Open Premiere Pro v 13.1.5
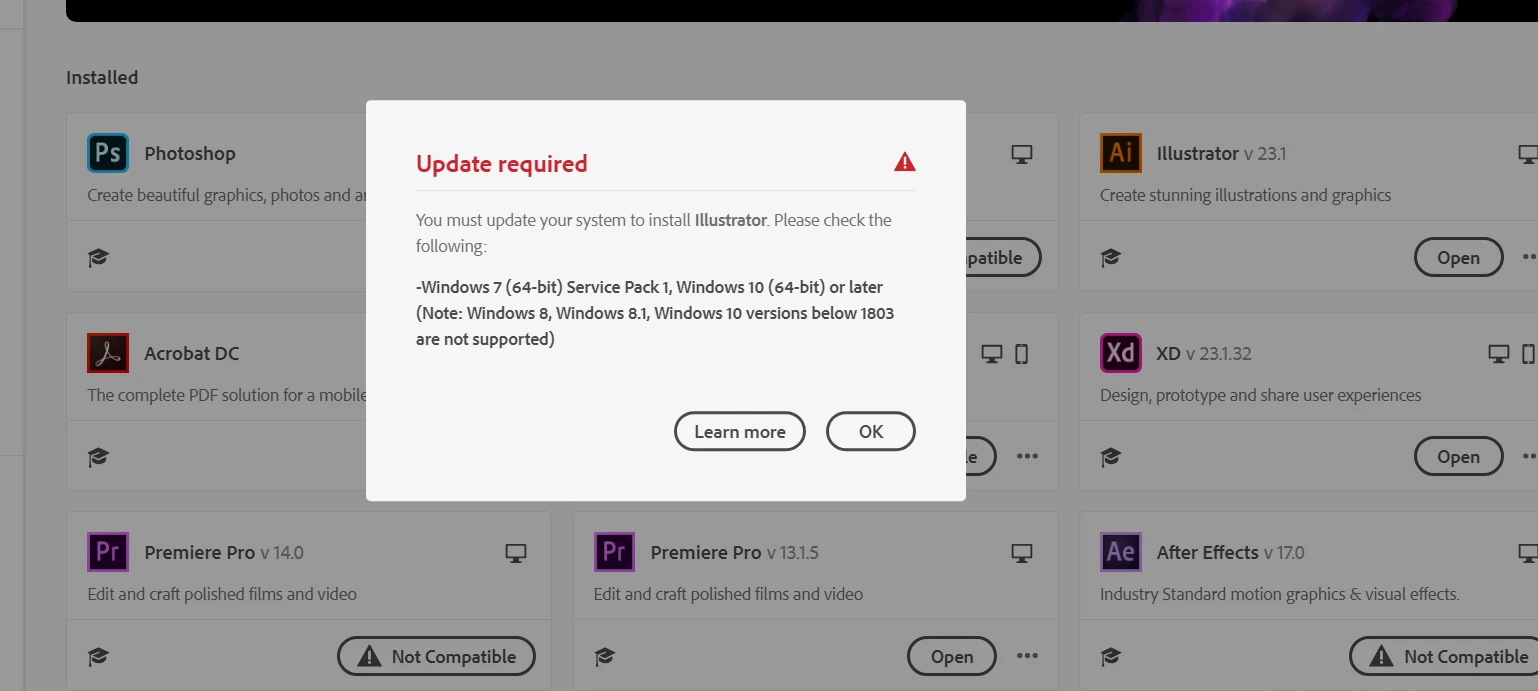 [x=951, y=656]
